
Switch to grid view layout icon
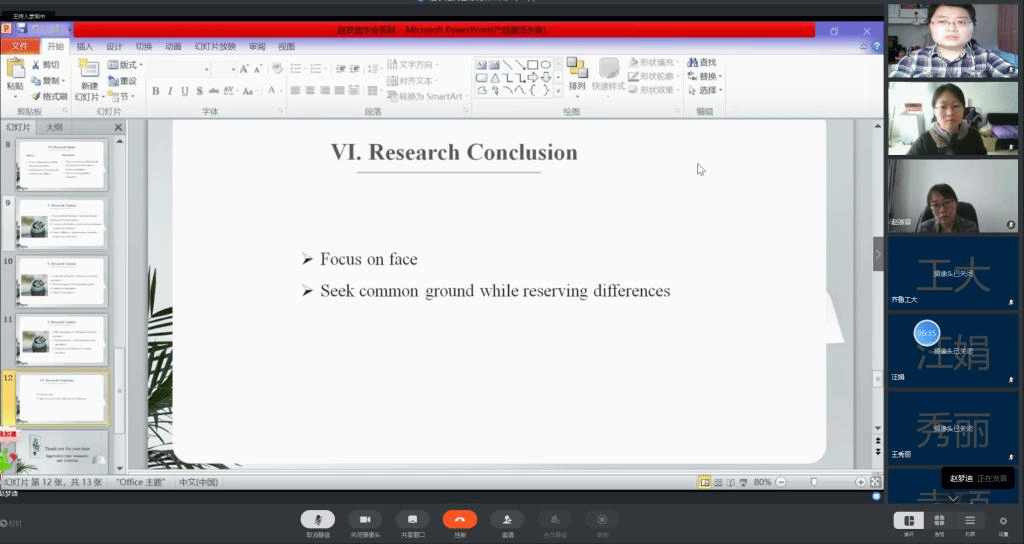click(939, 520)
